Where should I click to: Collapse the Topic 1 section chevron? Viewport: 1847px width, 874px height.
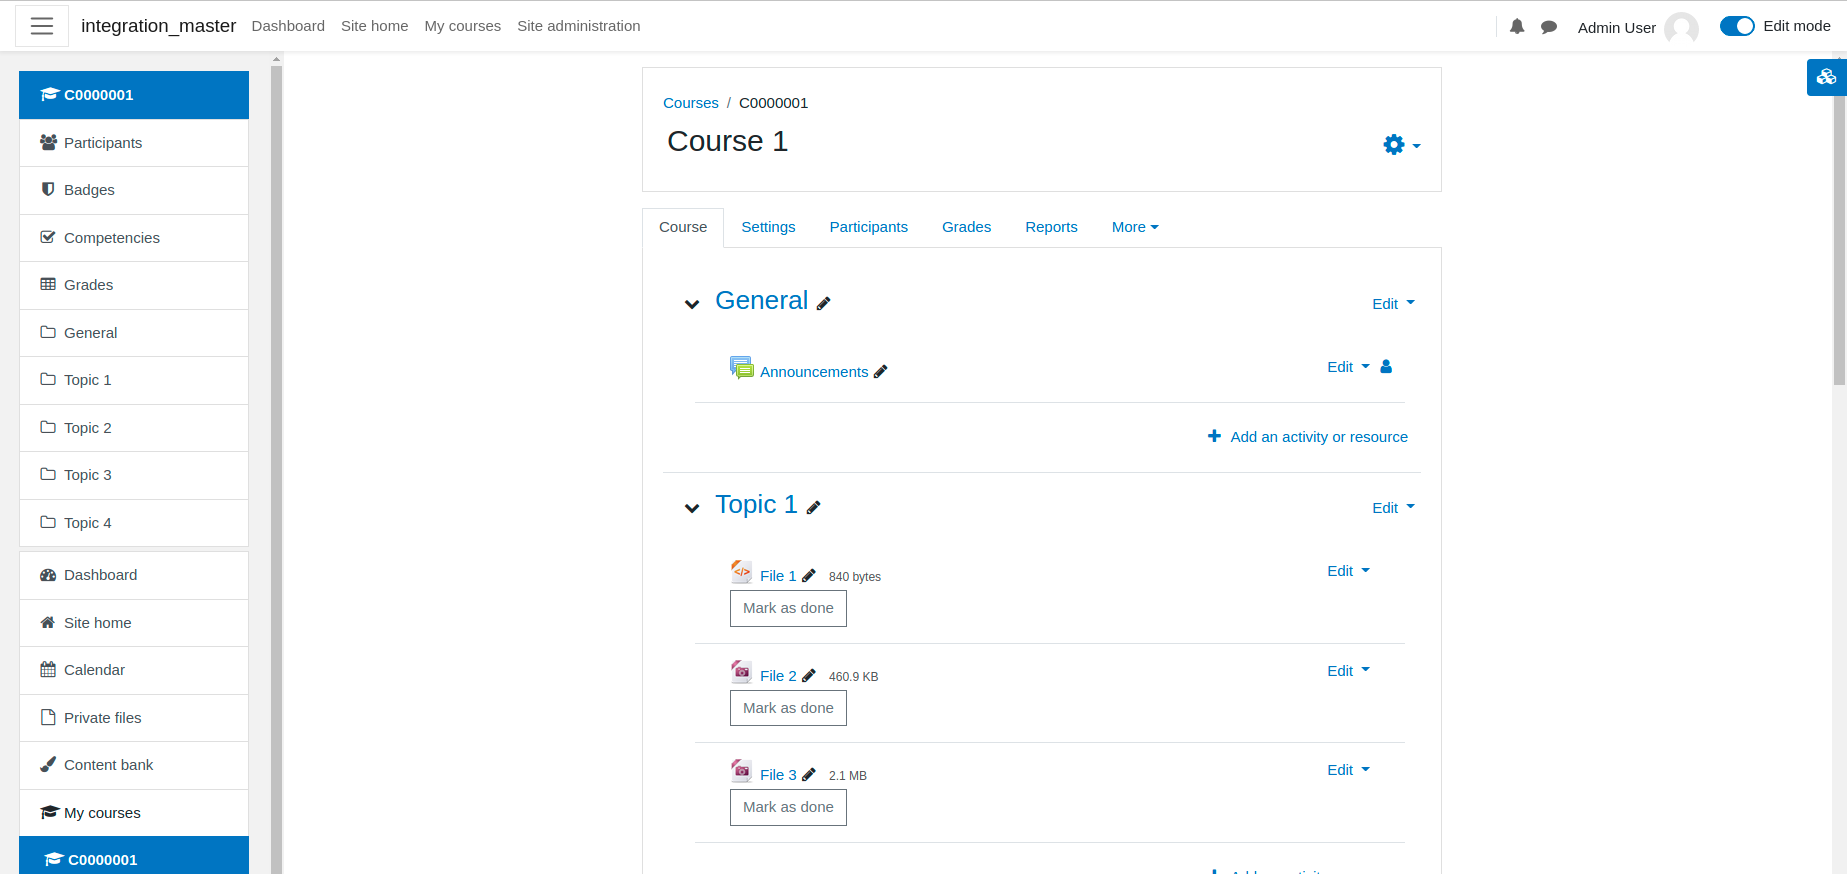click(692, 508)
